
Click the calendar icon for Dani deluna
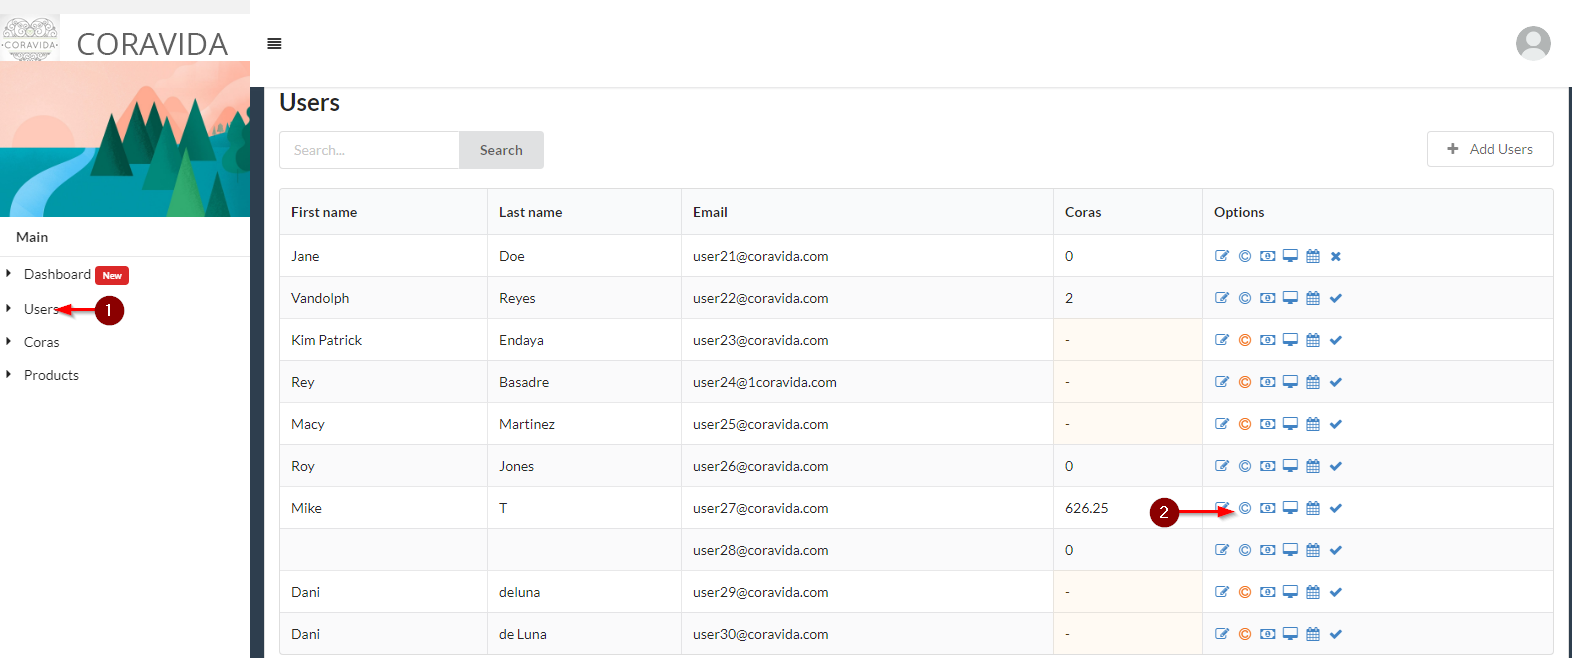1313,592
